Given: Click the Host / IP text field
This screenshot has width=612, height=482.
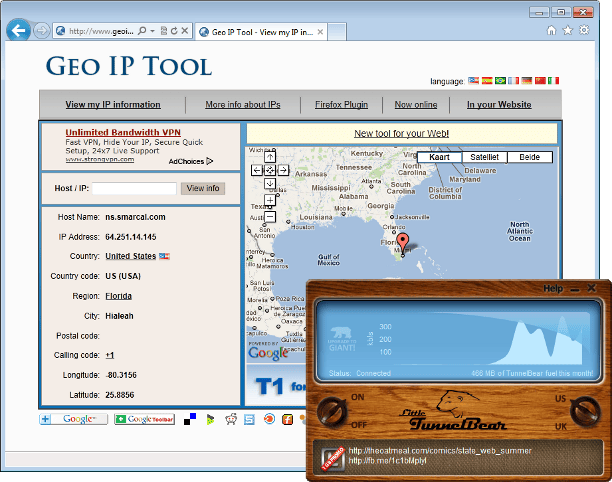Looking at the screenshot, I should [x=134, y=189].
